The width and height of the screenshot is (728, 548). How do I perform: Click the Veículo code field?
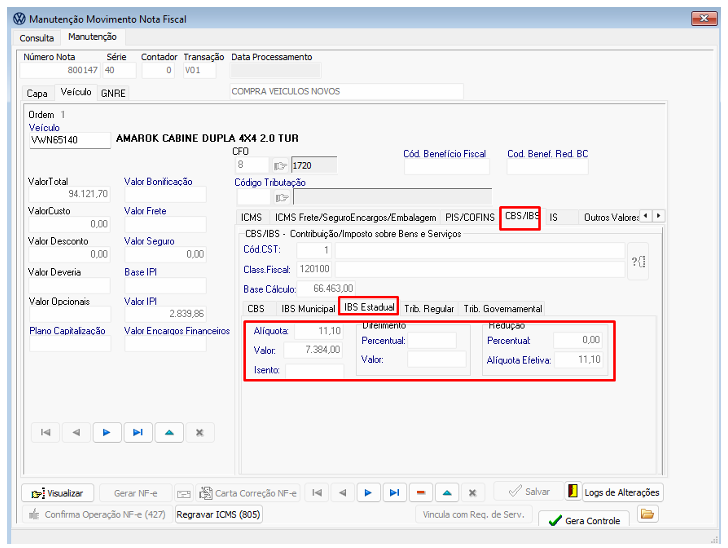click(70, 140)
